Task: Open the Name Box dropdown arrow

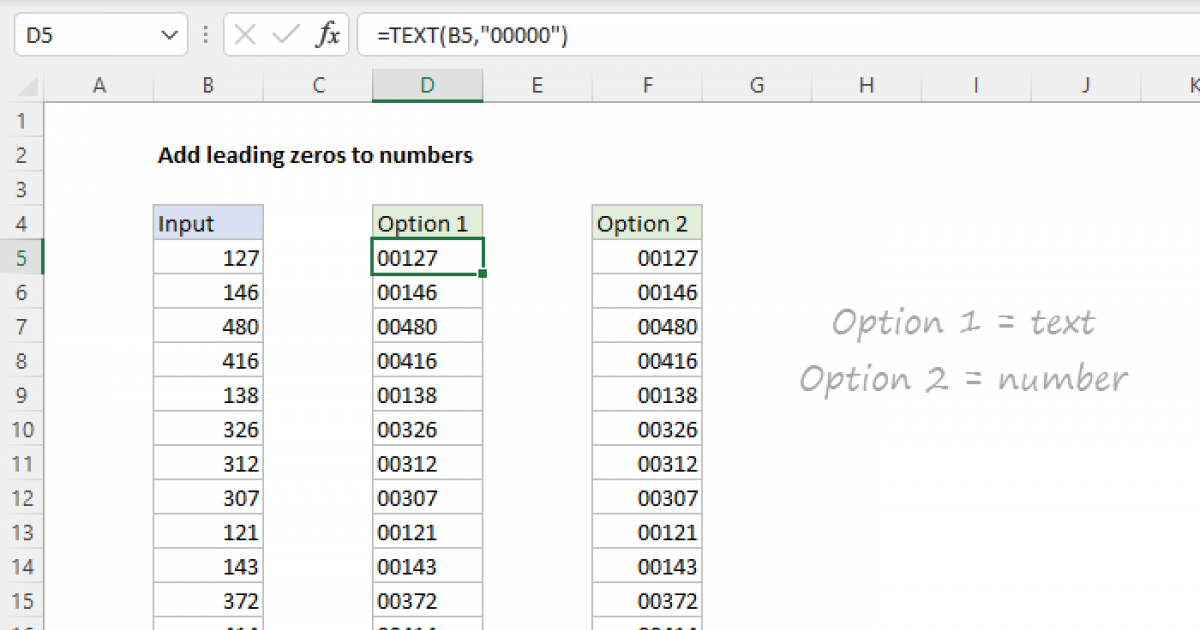Action: tap(166, 36)
